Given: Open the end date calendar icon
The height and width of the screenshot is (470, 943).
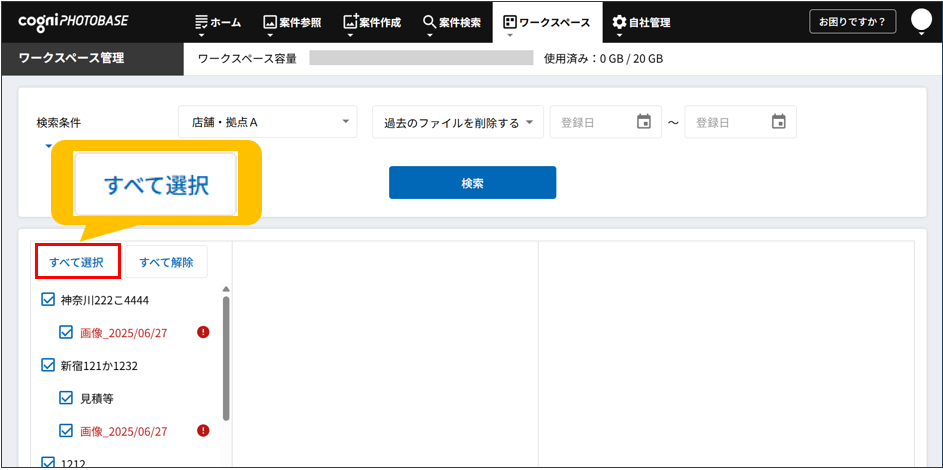Looking at the screenshot, I should pyautogui.click(x=778, y=122).
